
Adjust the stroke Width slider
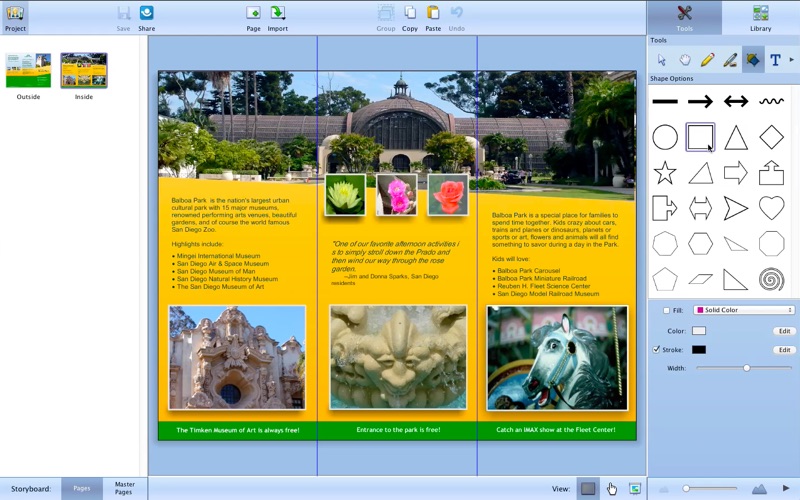746,368
